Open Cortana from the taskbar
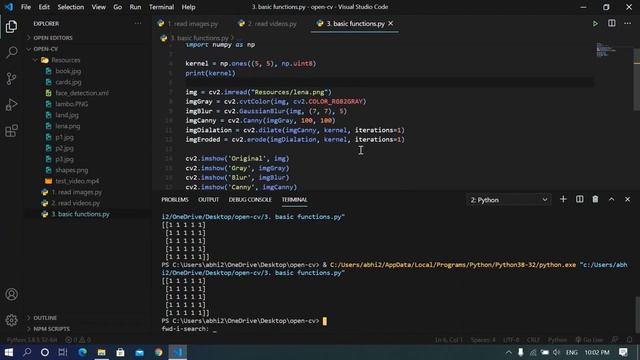Image resolution: width=640 pixels, height=360 pixels. 45,352
